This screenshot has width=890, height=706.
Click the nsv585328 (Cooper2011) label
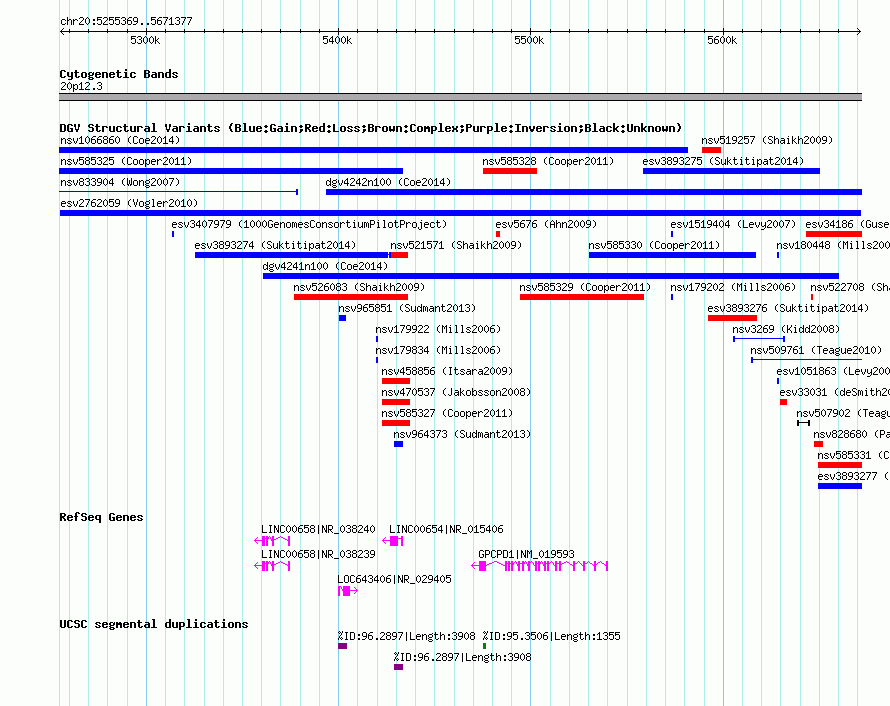coord(548,161)
